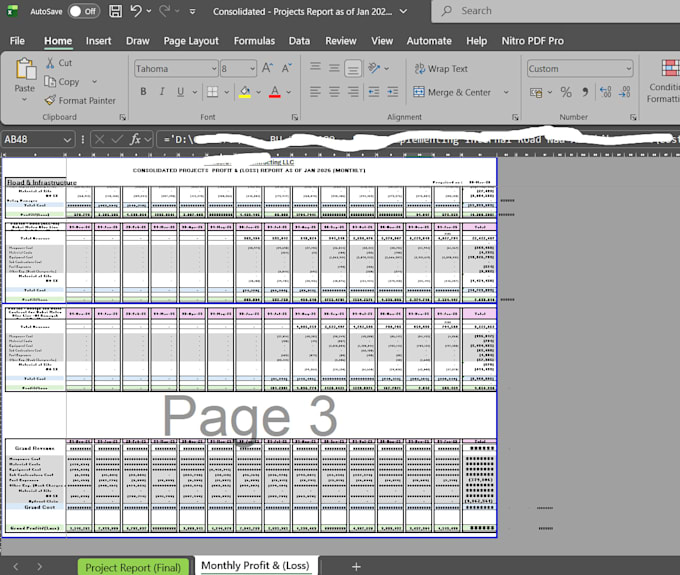680x575 pixels.
Task: Open the View tab
Action: pos(382,41)
